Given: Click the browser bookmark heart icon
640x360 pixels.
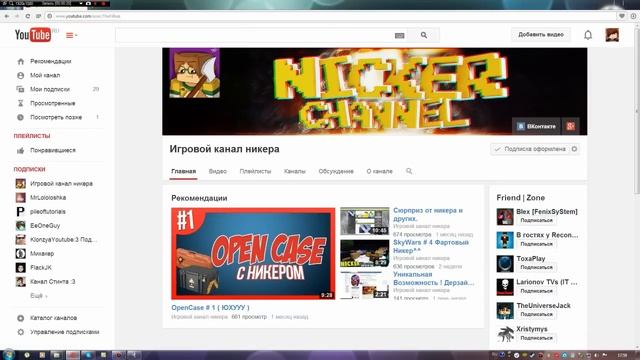Looking at the screenshot, I should pyautogui.click(x=622, y=16).
